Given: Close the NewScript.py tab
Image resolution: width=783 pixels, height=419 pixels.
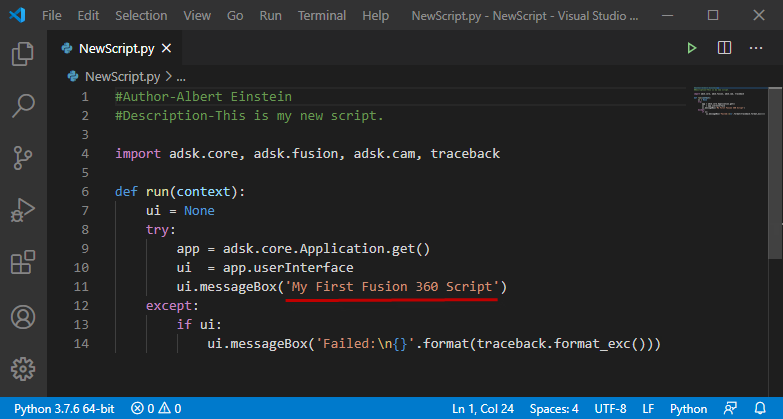Looking at the screenshot, I should [x=166, y=48].
